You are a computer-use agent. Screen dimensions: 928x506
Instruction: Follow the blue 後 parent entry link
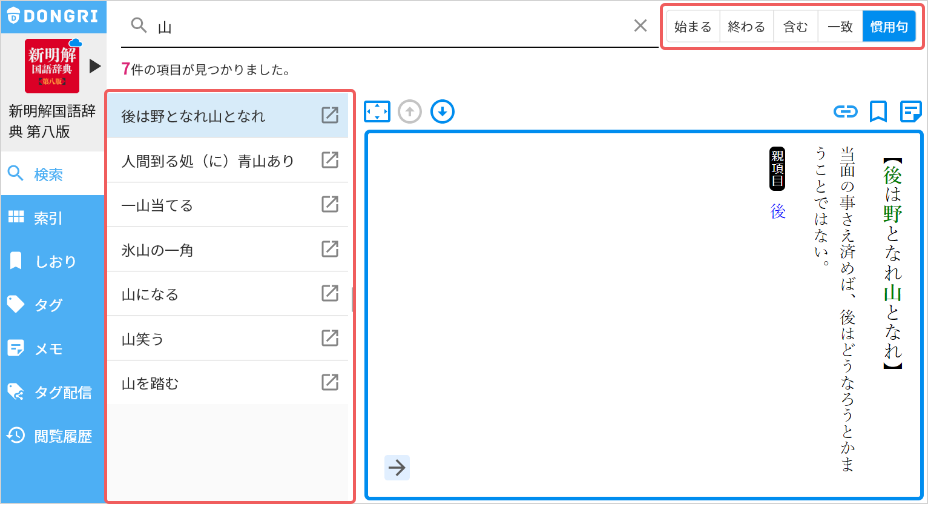coord(778,211)
